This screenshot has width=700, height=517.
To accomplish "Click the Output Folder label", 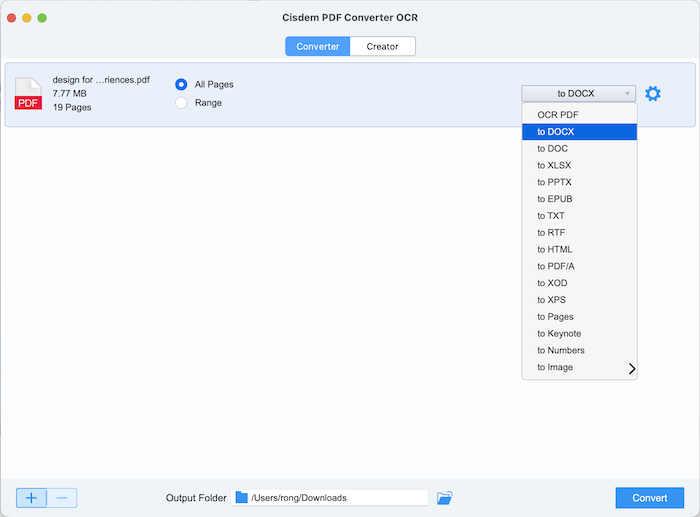I will (x=196, y=498).
